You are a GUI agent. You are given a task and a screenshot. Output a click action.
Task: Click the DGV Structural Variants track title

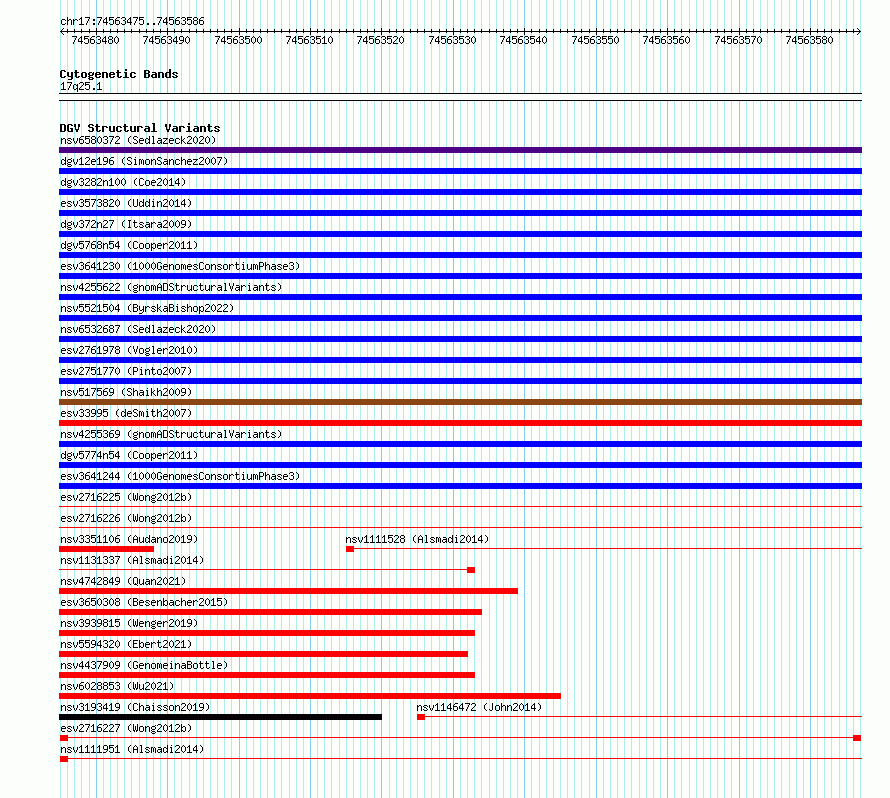(140, 128)
